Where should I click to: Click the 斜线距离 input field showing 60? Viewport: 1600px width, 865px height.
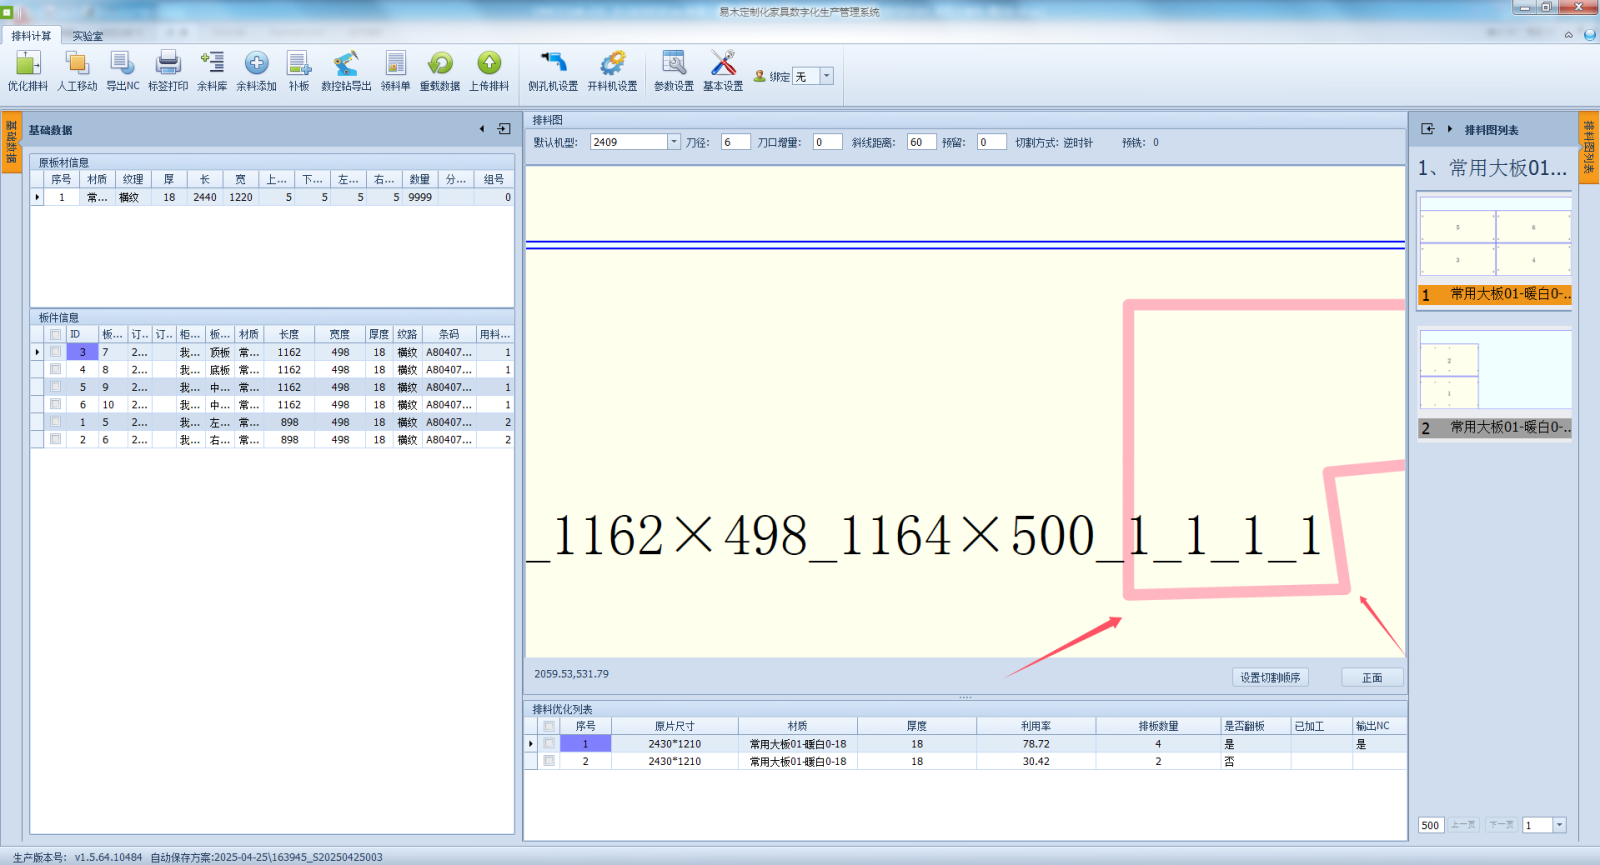click(921, 142)
